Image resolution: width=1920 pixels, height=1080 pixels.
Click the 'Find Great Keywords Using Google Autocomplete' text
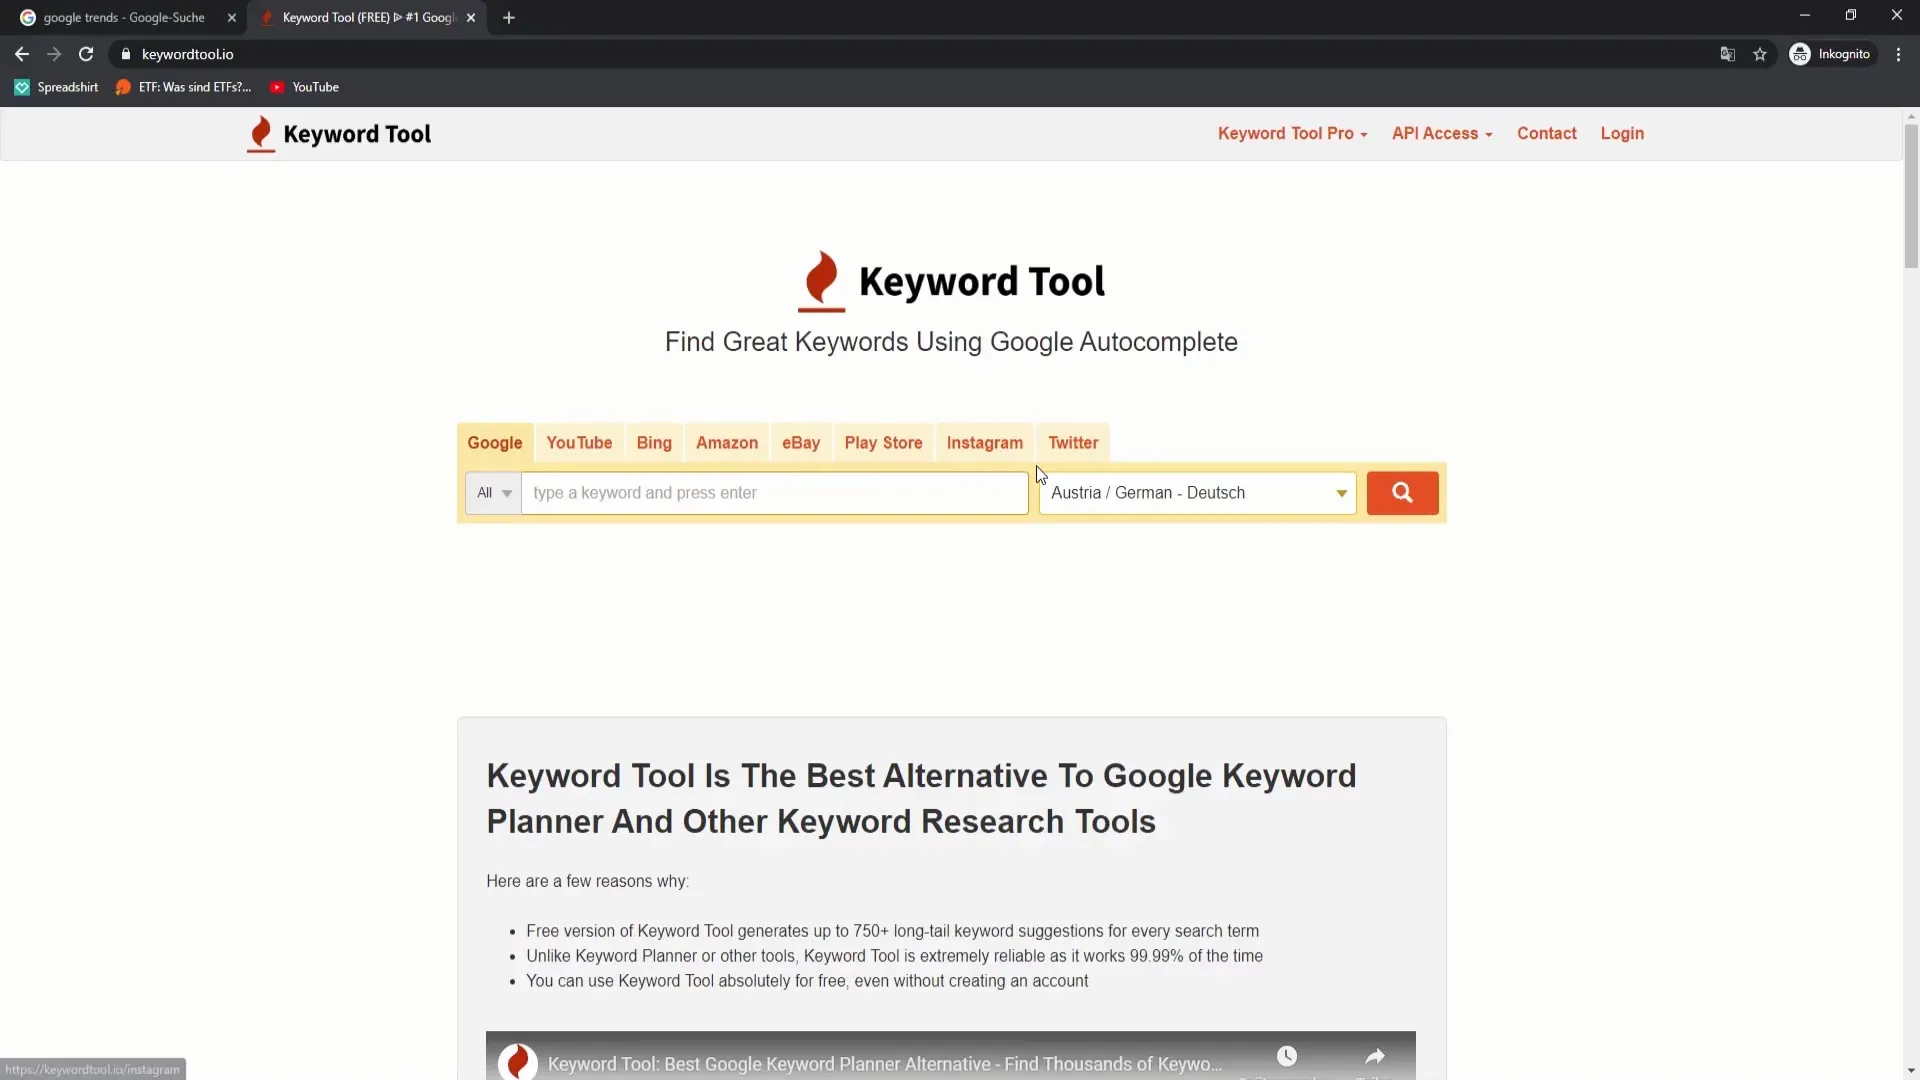951,342
